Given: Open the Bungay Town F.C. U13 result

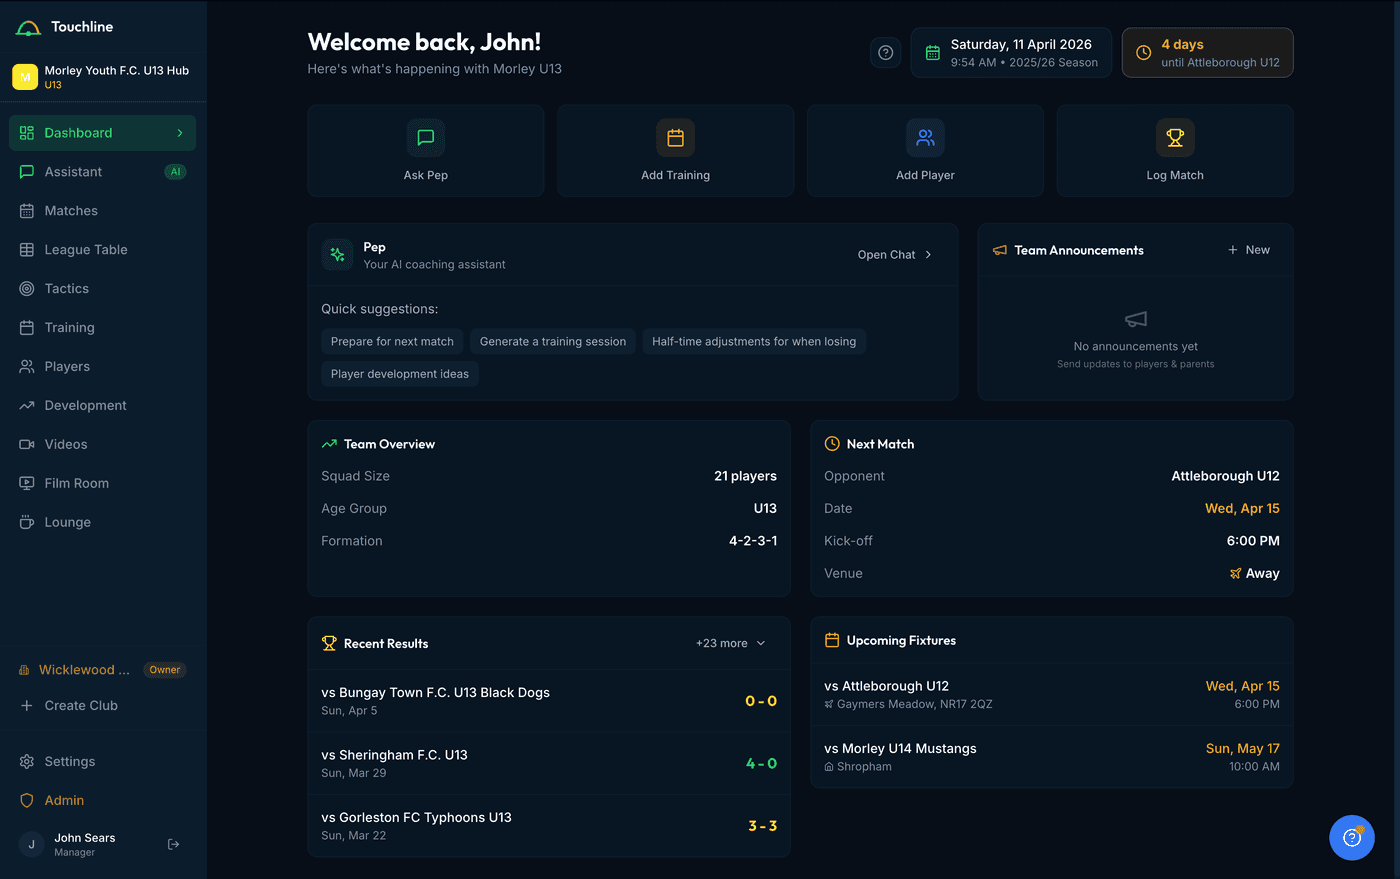Looking at the screenshot, I should coord(549,701).
